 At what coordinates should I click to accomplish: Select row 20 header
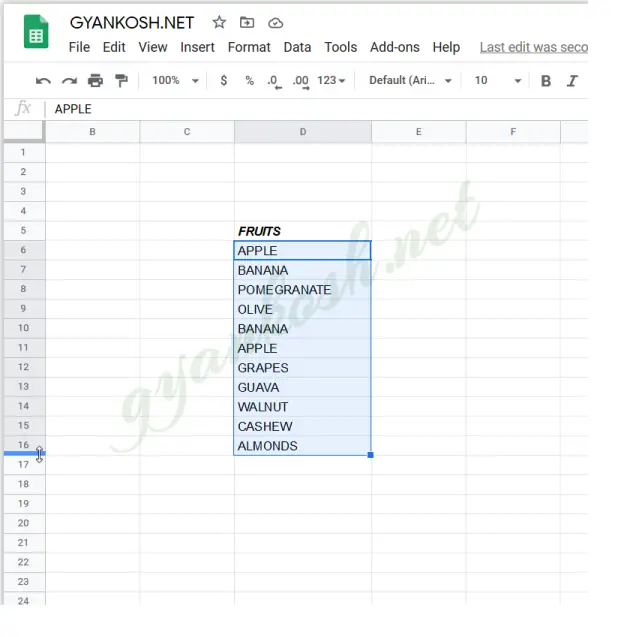[24, 523]
